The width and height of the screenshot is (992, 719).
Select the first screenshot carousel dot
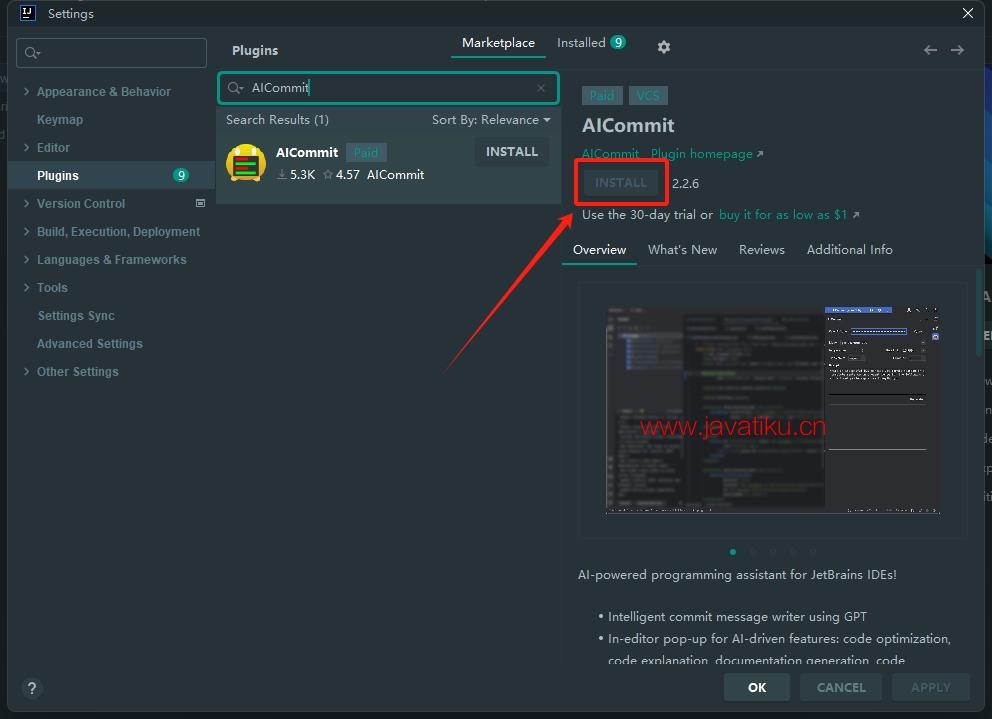coord(733,552)
